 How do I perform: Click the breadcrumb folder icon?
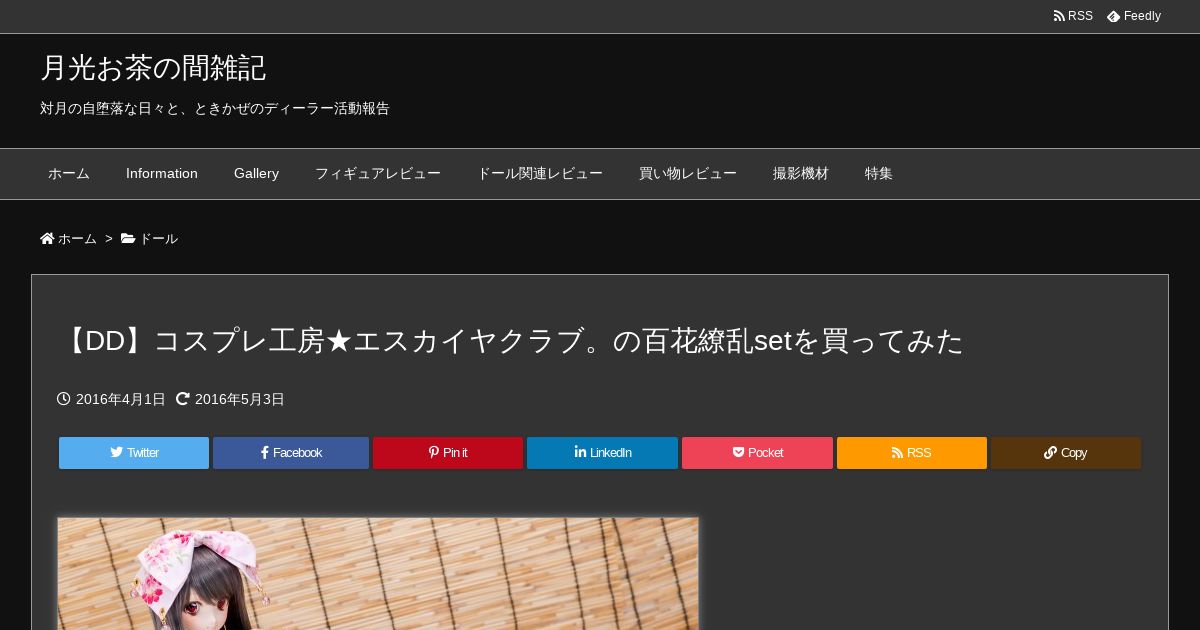pyautogui.click(x=128, y=238)
